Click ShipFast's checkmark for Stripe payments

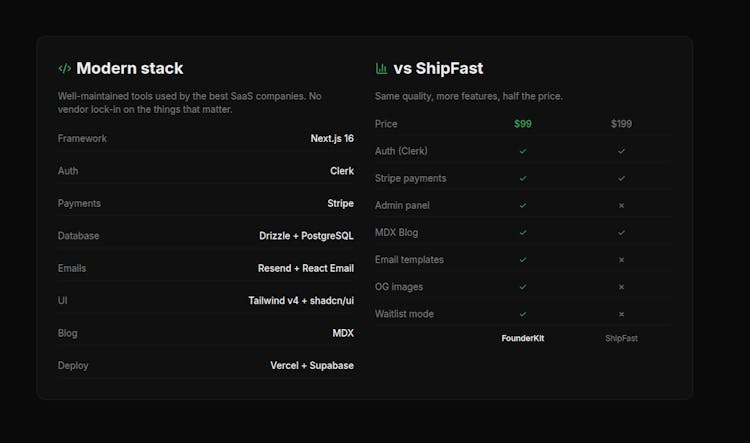(x=621, y=178)
